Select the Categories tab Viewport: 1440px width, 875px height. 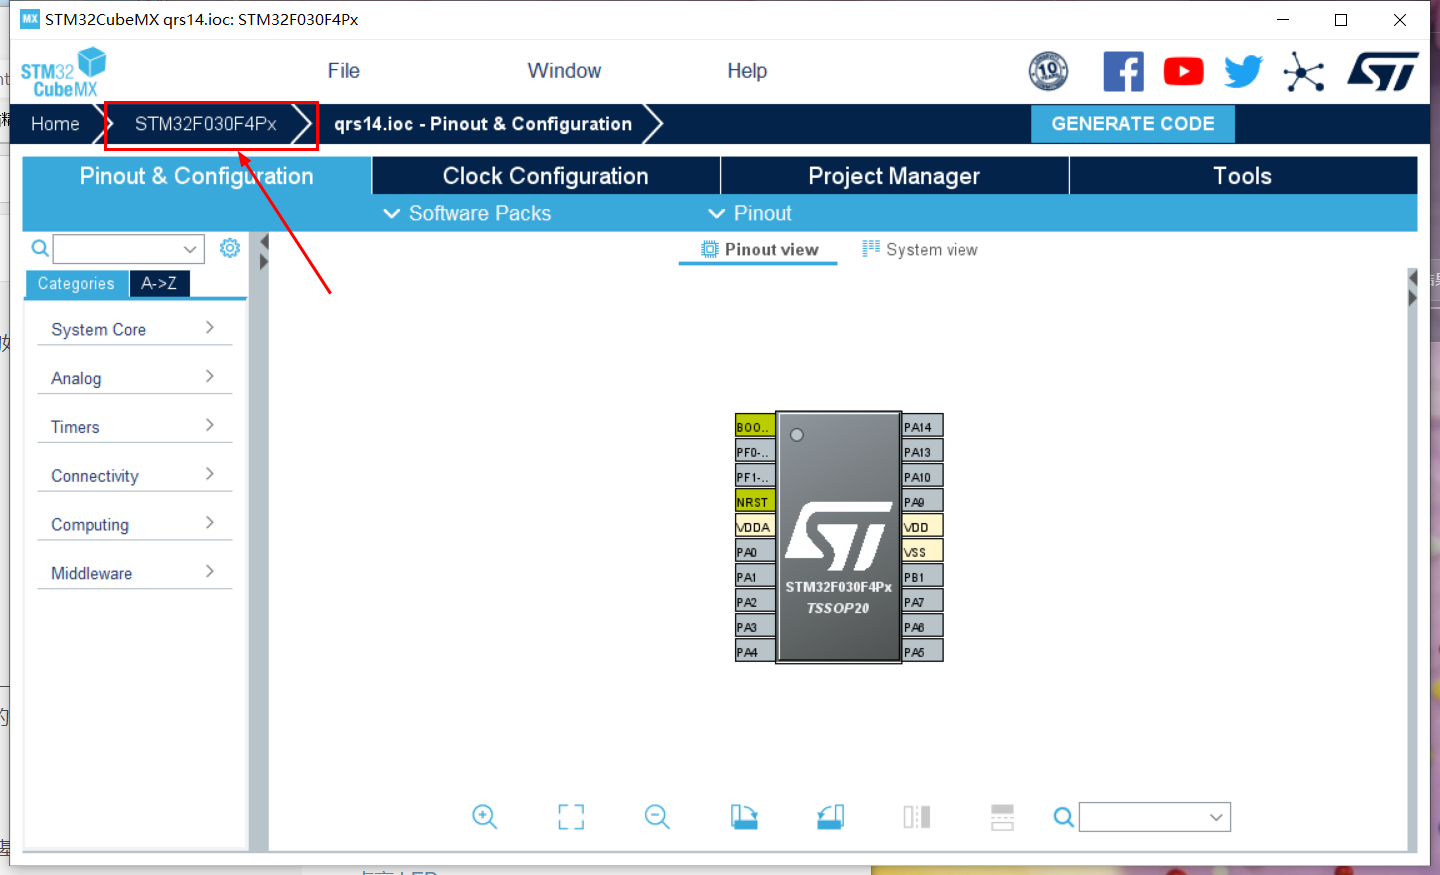point(76,284)
